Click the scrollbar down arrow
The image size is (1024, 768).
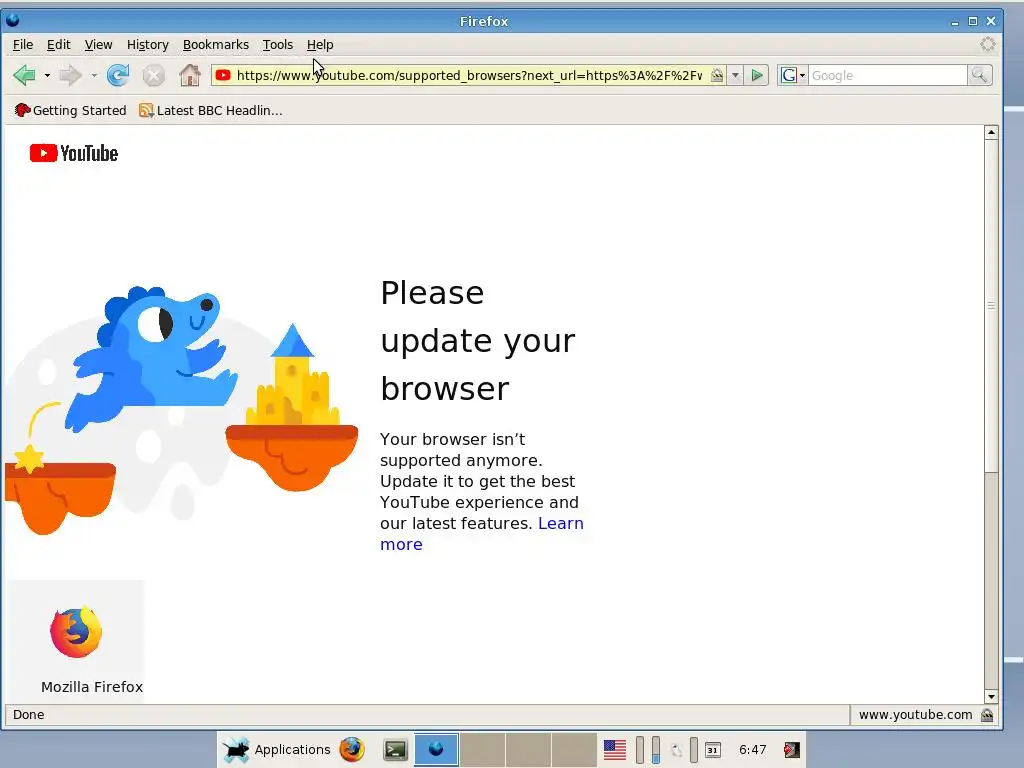click(991, 696)
